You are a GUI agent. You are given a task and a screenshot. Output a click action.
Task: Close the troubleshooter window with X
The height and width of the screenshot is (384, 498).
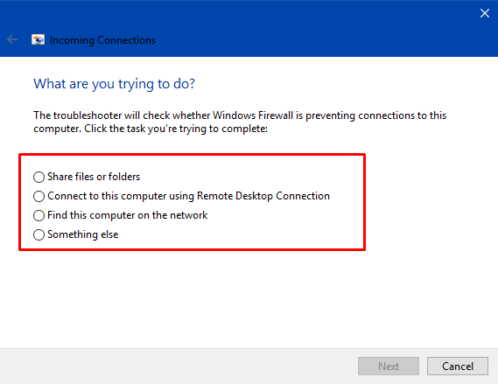[x=484, y=13]
